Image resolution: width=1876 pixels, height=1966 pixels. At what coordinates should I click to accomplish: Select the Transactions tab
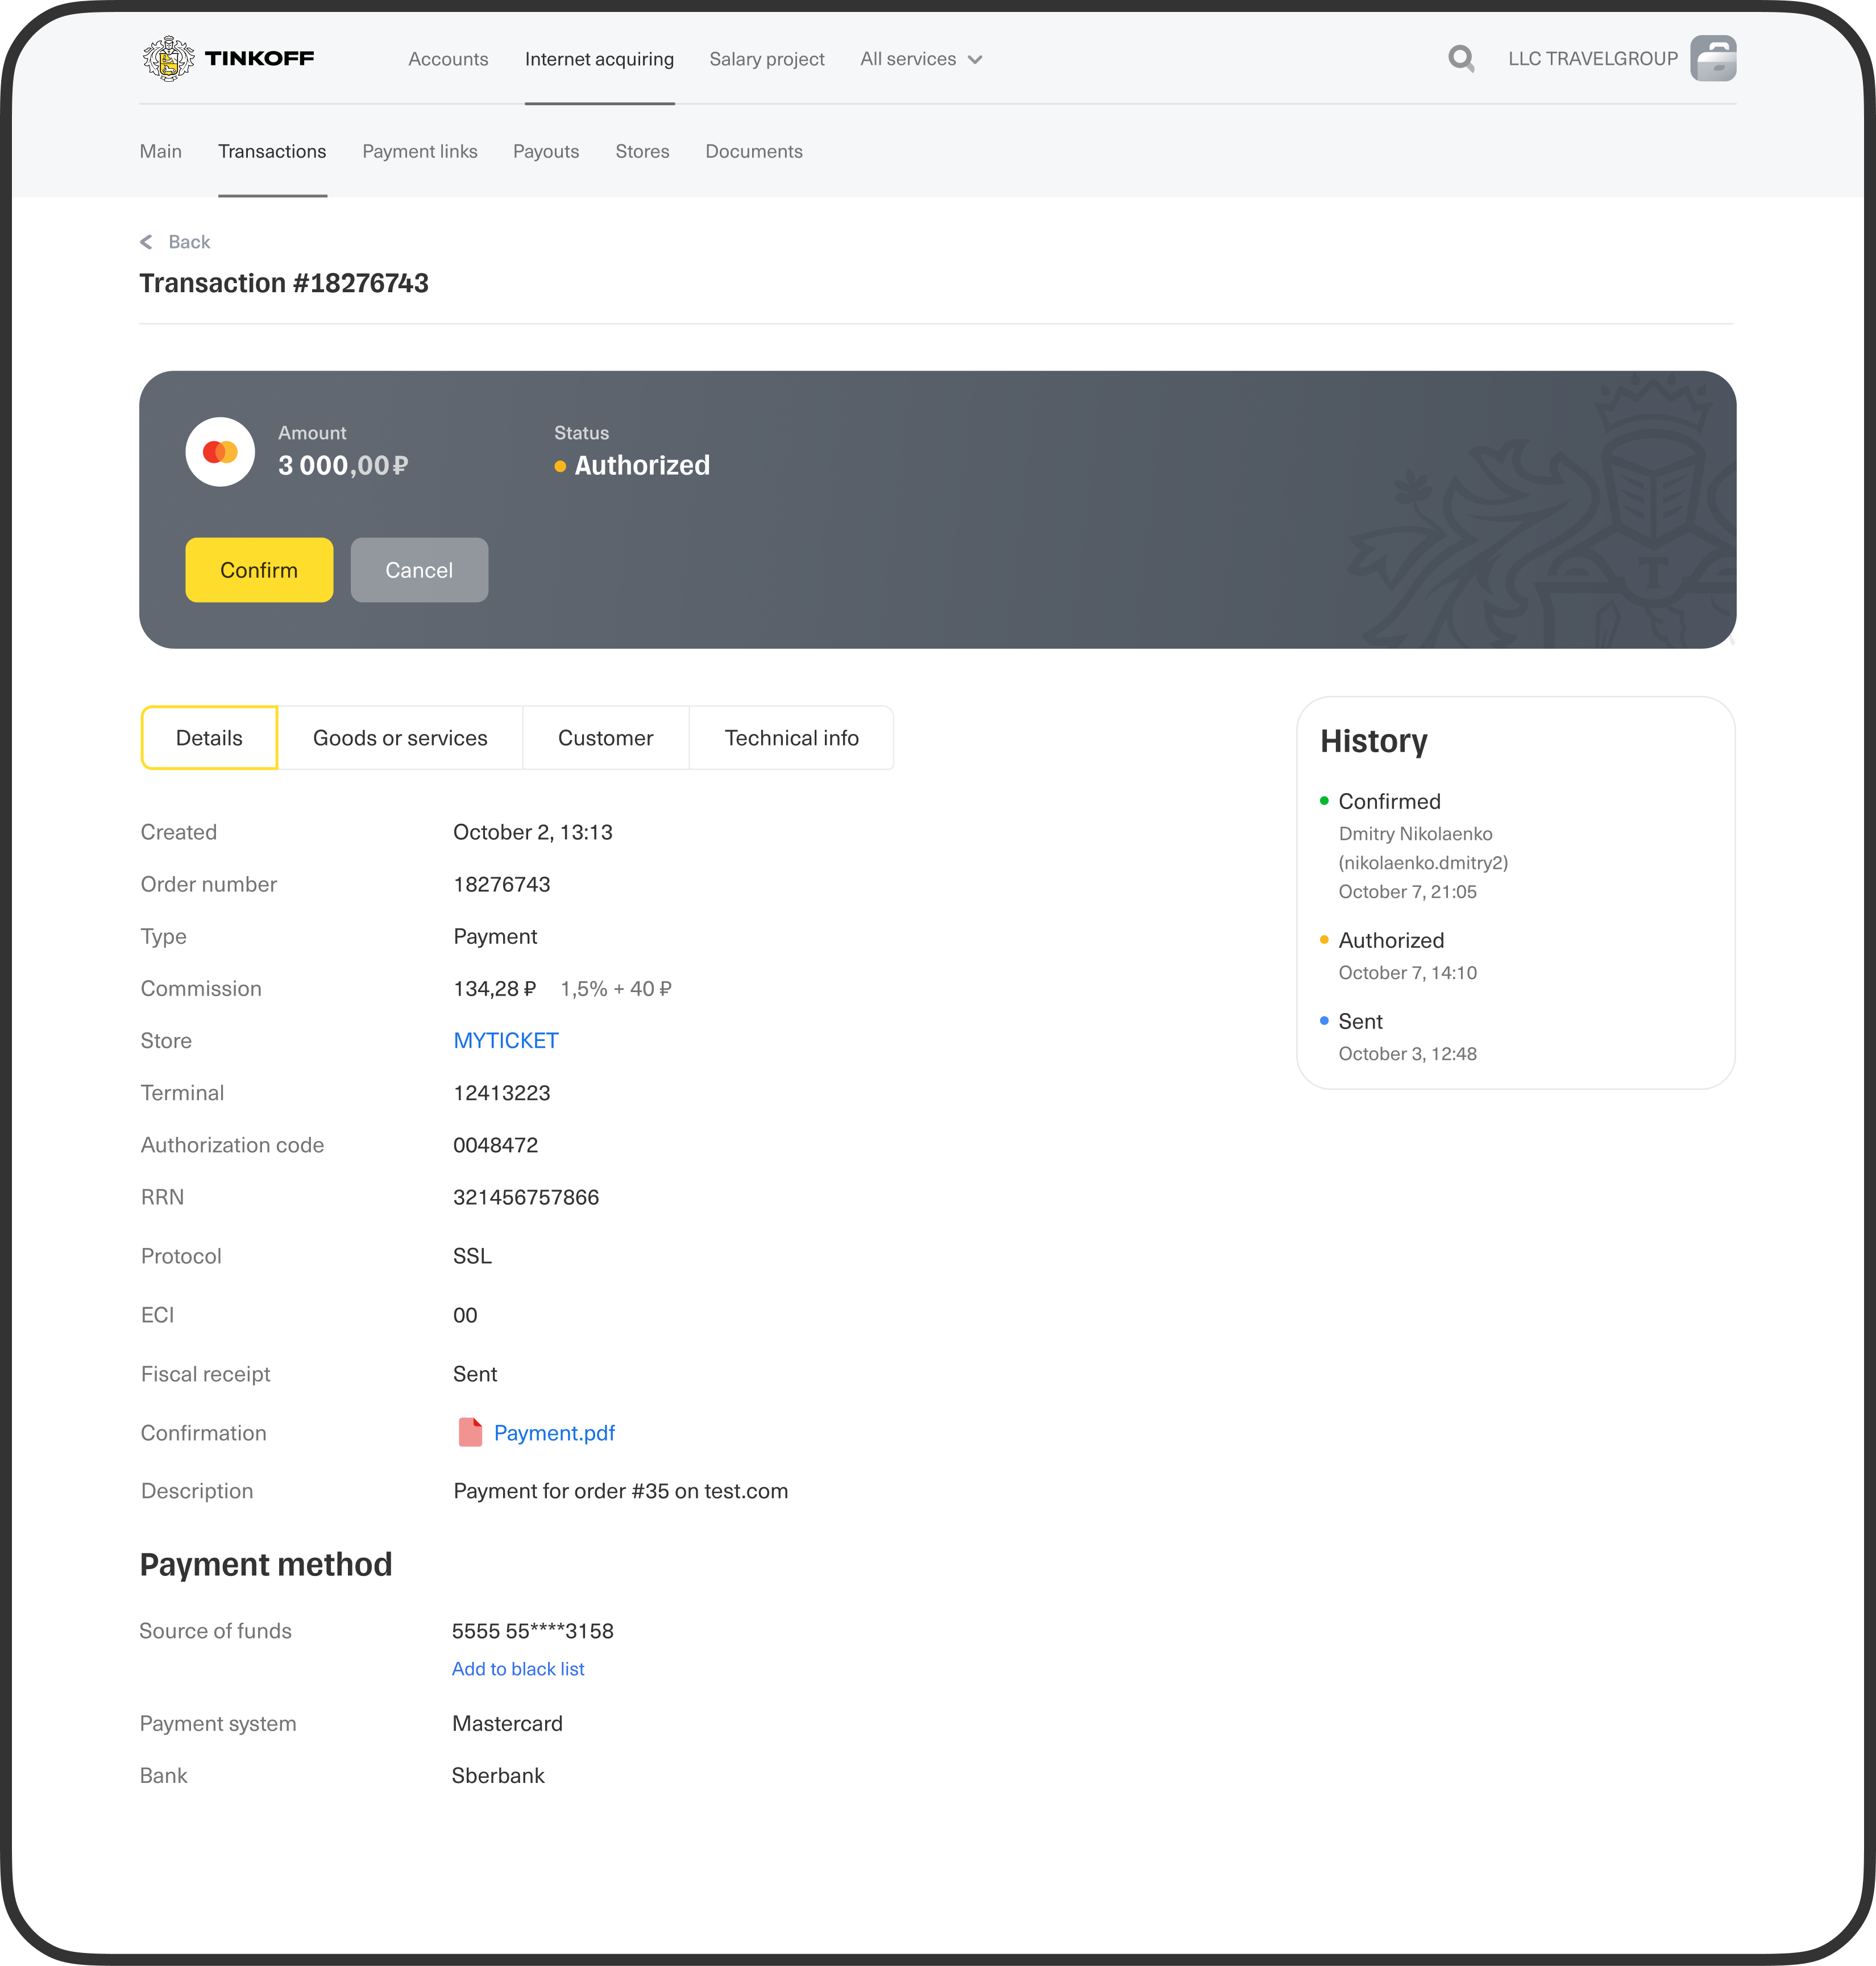click(x=272, y=151)
